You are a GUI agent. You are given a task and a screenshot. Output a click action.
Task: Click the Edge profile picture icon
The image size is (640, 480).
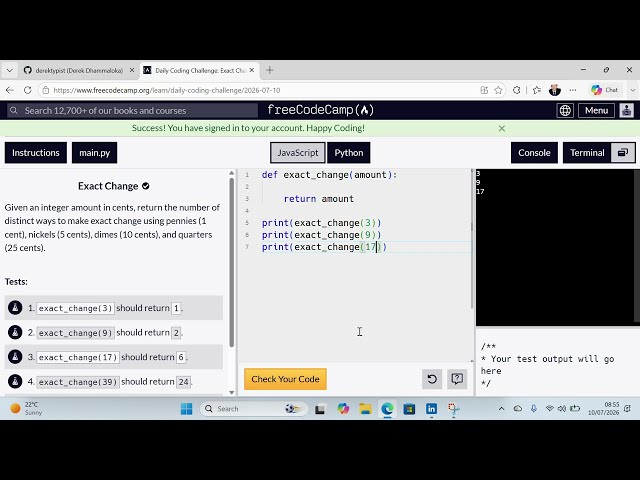pyautogui.click(x=555, y=90)
